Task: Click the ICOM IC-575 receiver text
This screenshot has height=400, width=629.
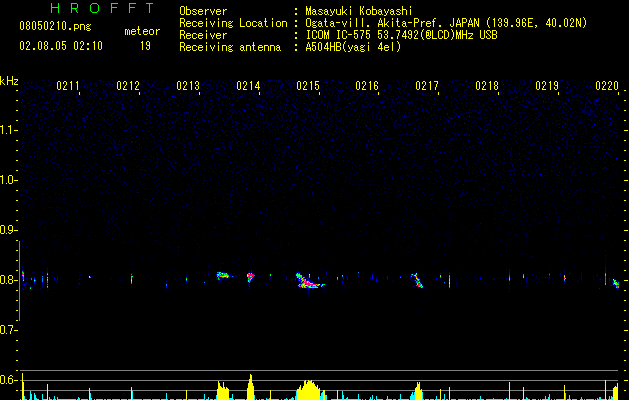Action: [x=401, y=35]
